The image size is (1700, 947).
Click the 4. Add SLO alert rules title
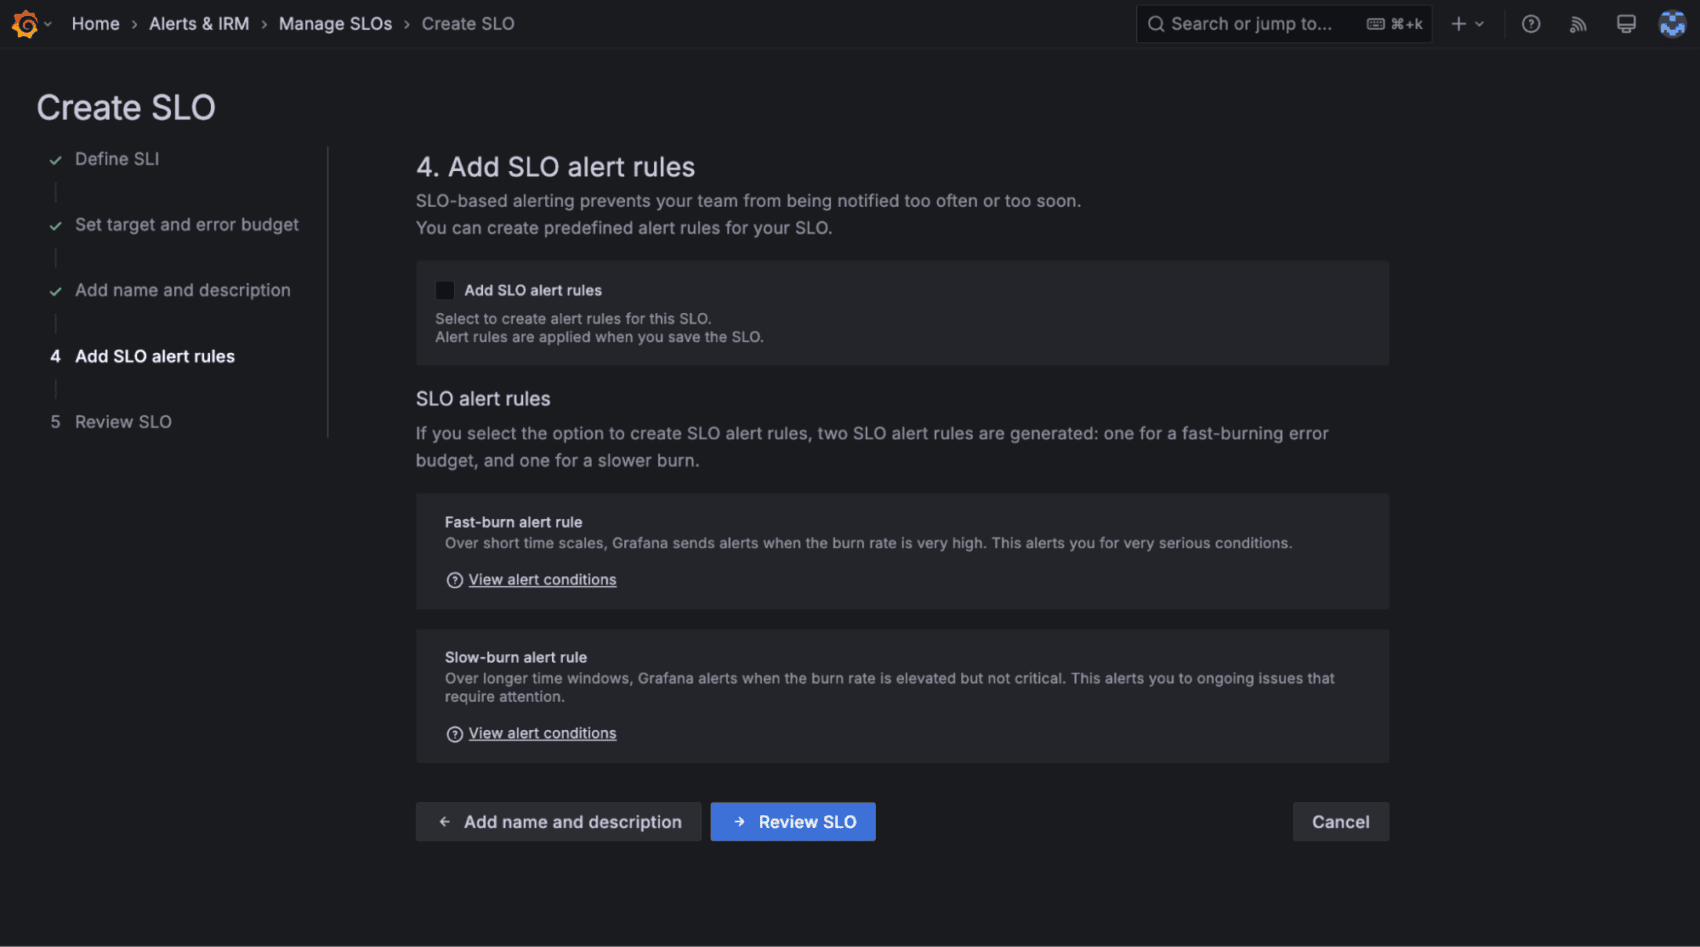(555, 167)
